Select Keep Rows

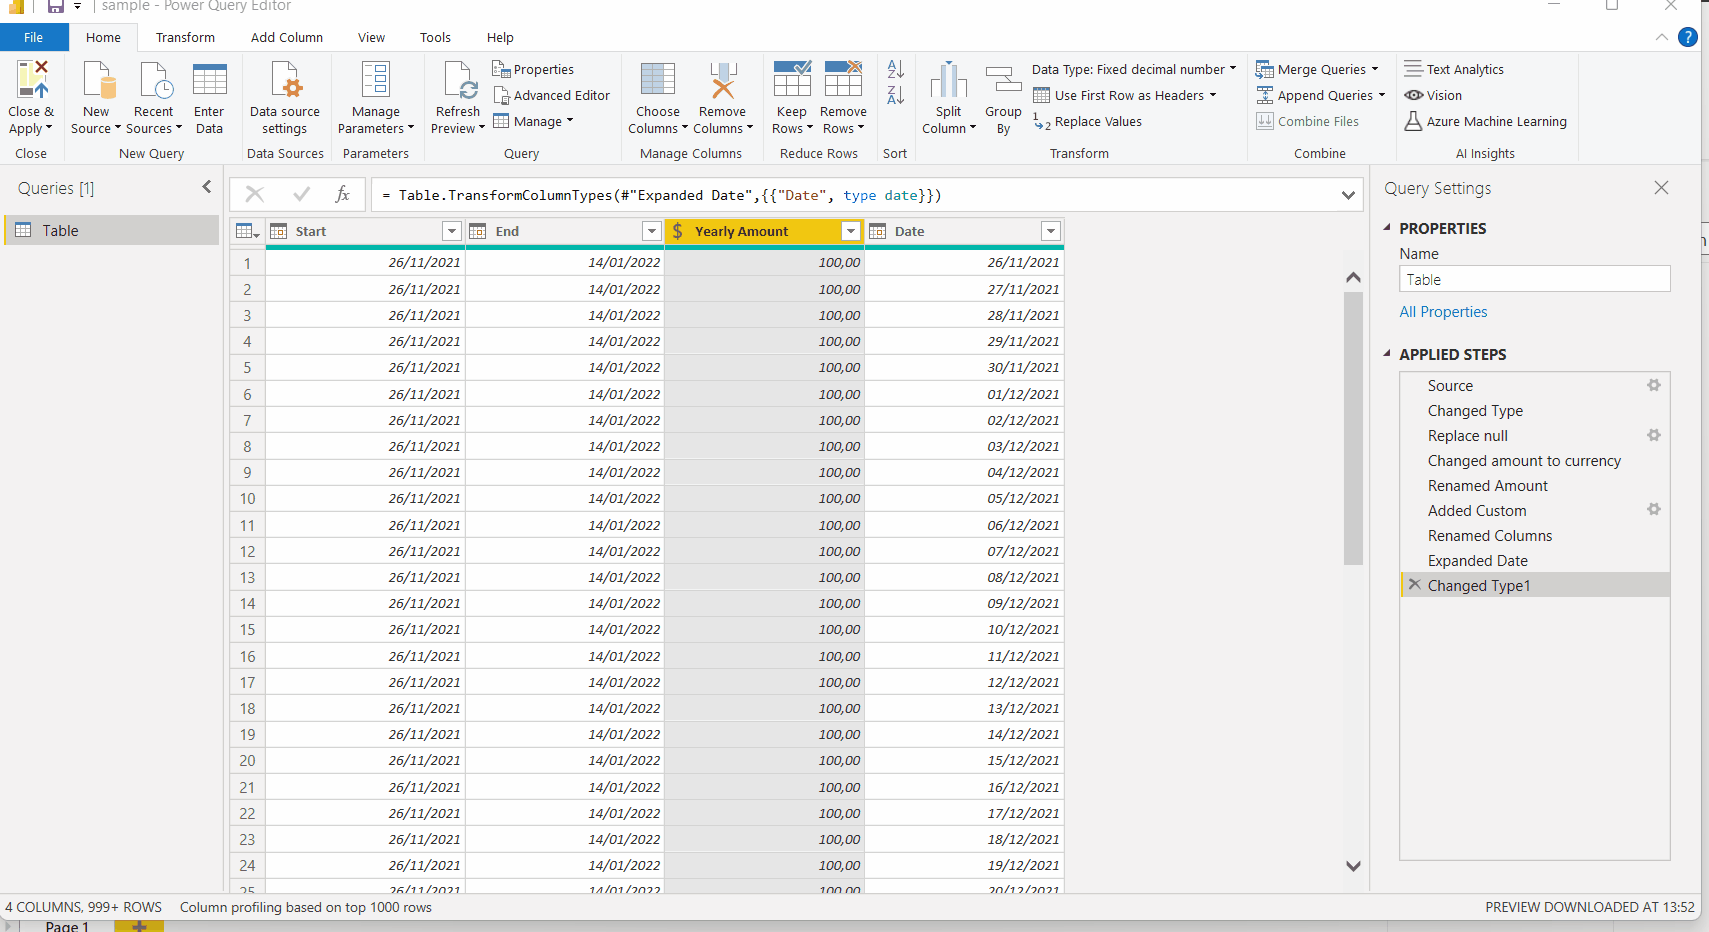click(791, 97)
